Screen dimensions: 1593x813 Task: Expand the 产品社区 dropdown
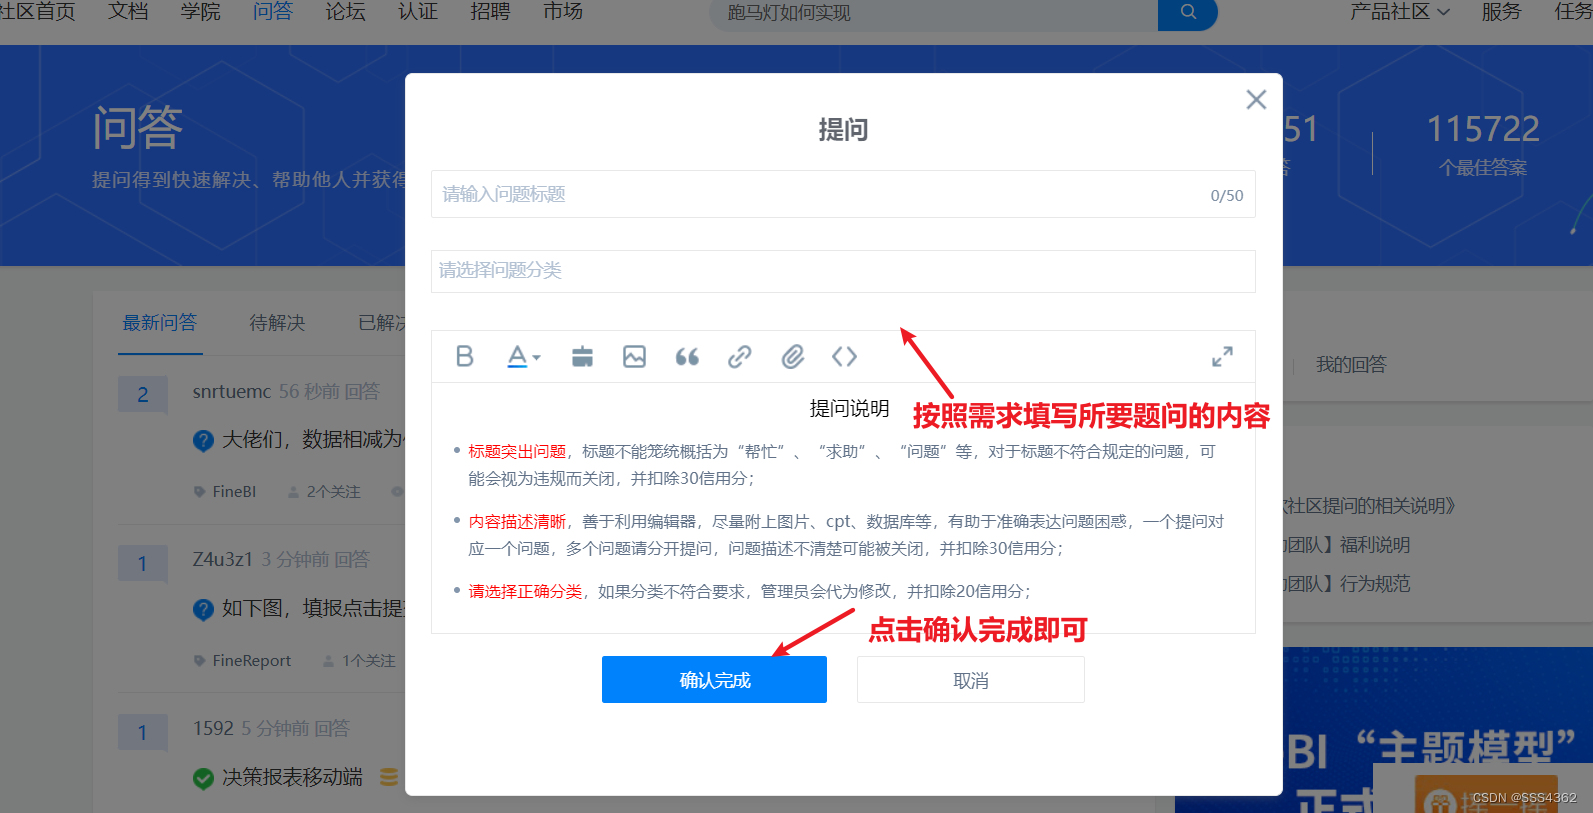[1399, 12]
